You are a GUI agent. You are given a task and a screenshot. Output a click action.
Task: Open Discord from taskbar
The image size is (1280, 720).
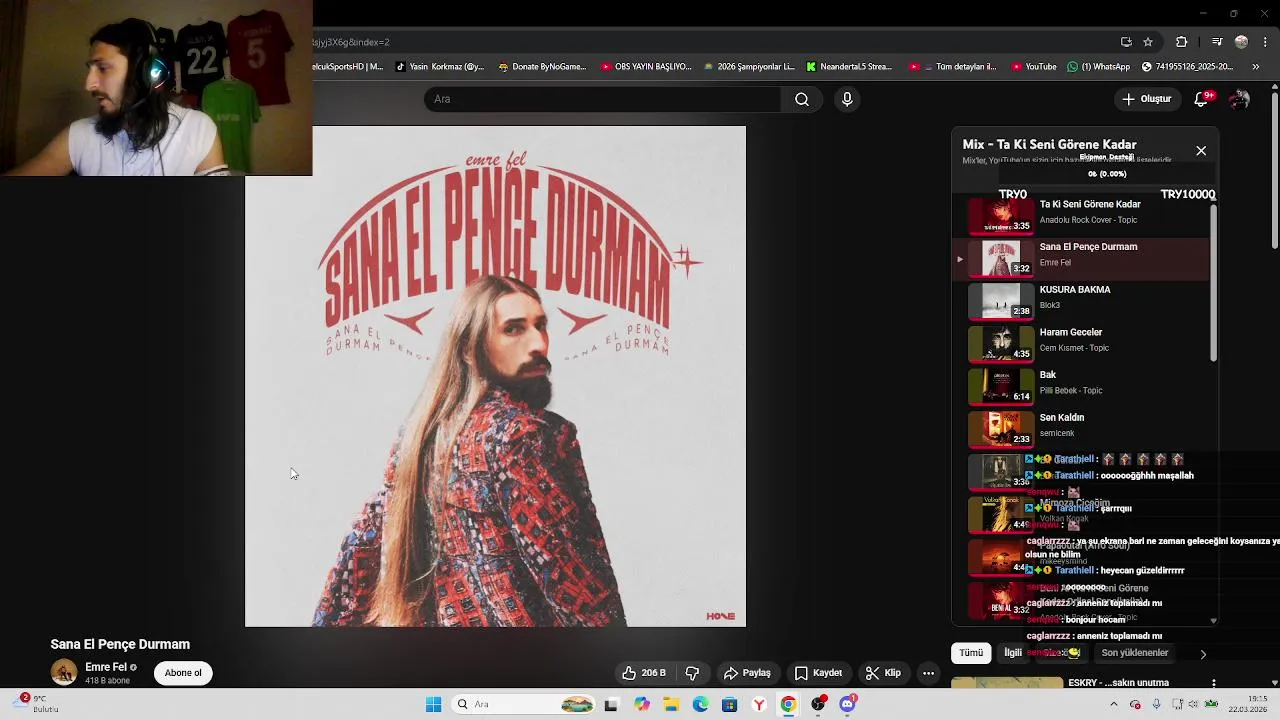(x=847, y=705)
